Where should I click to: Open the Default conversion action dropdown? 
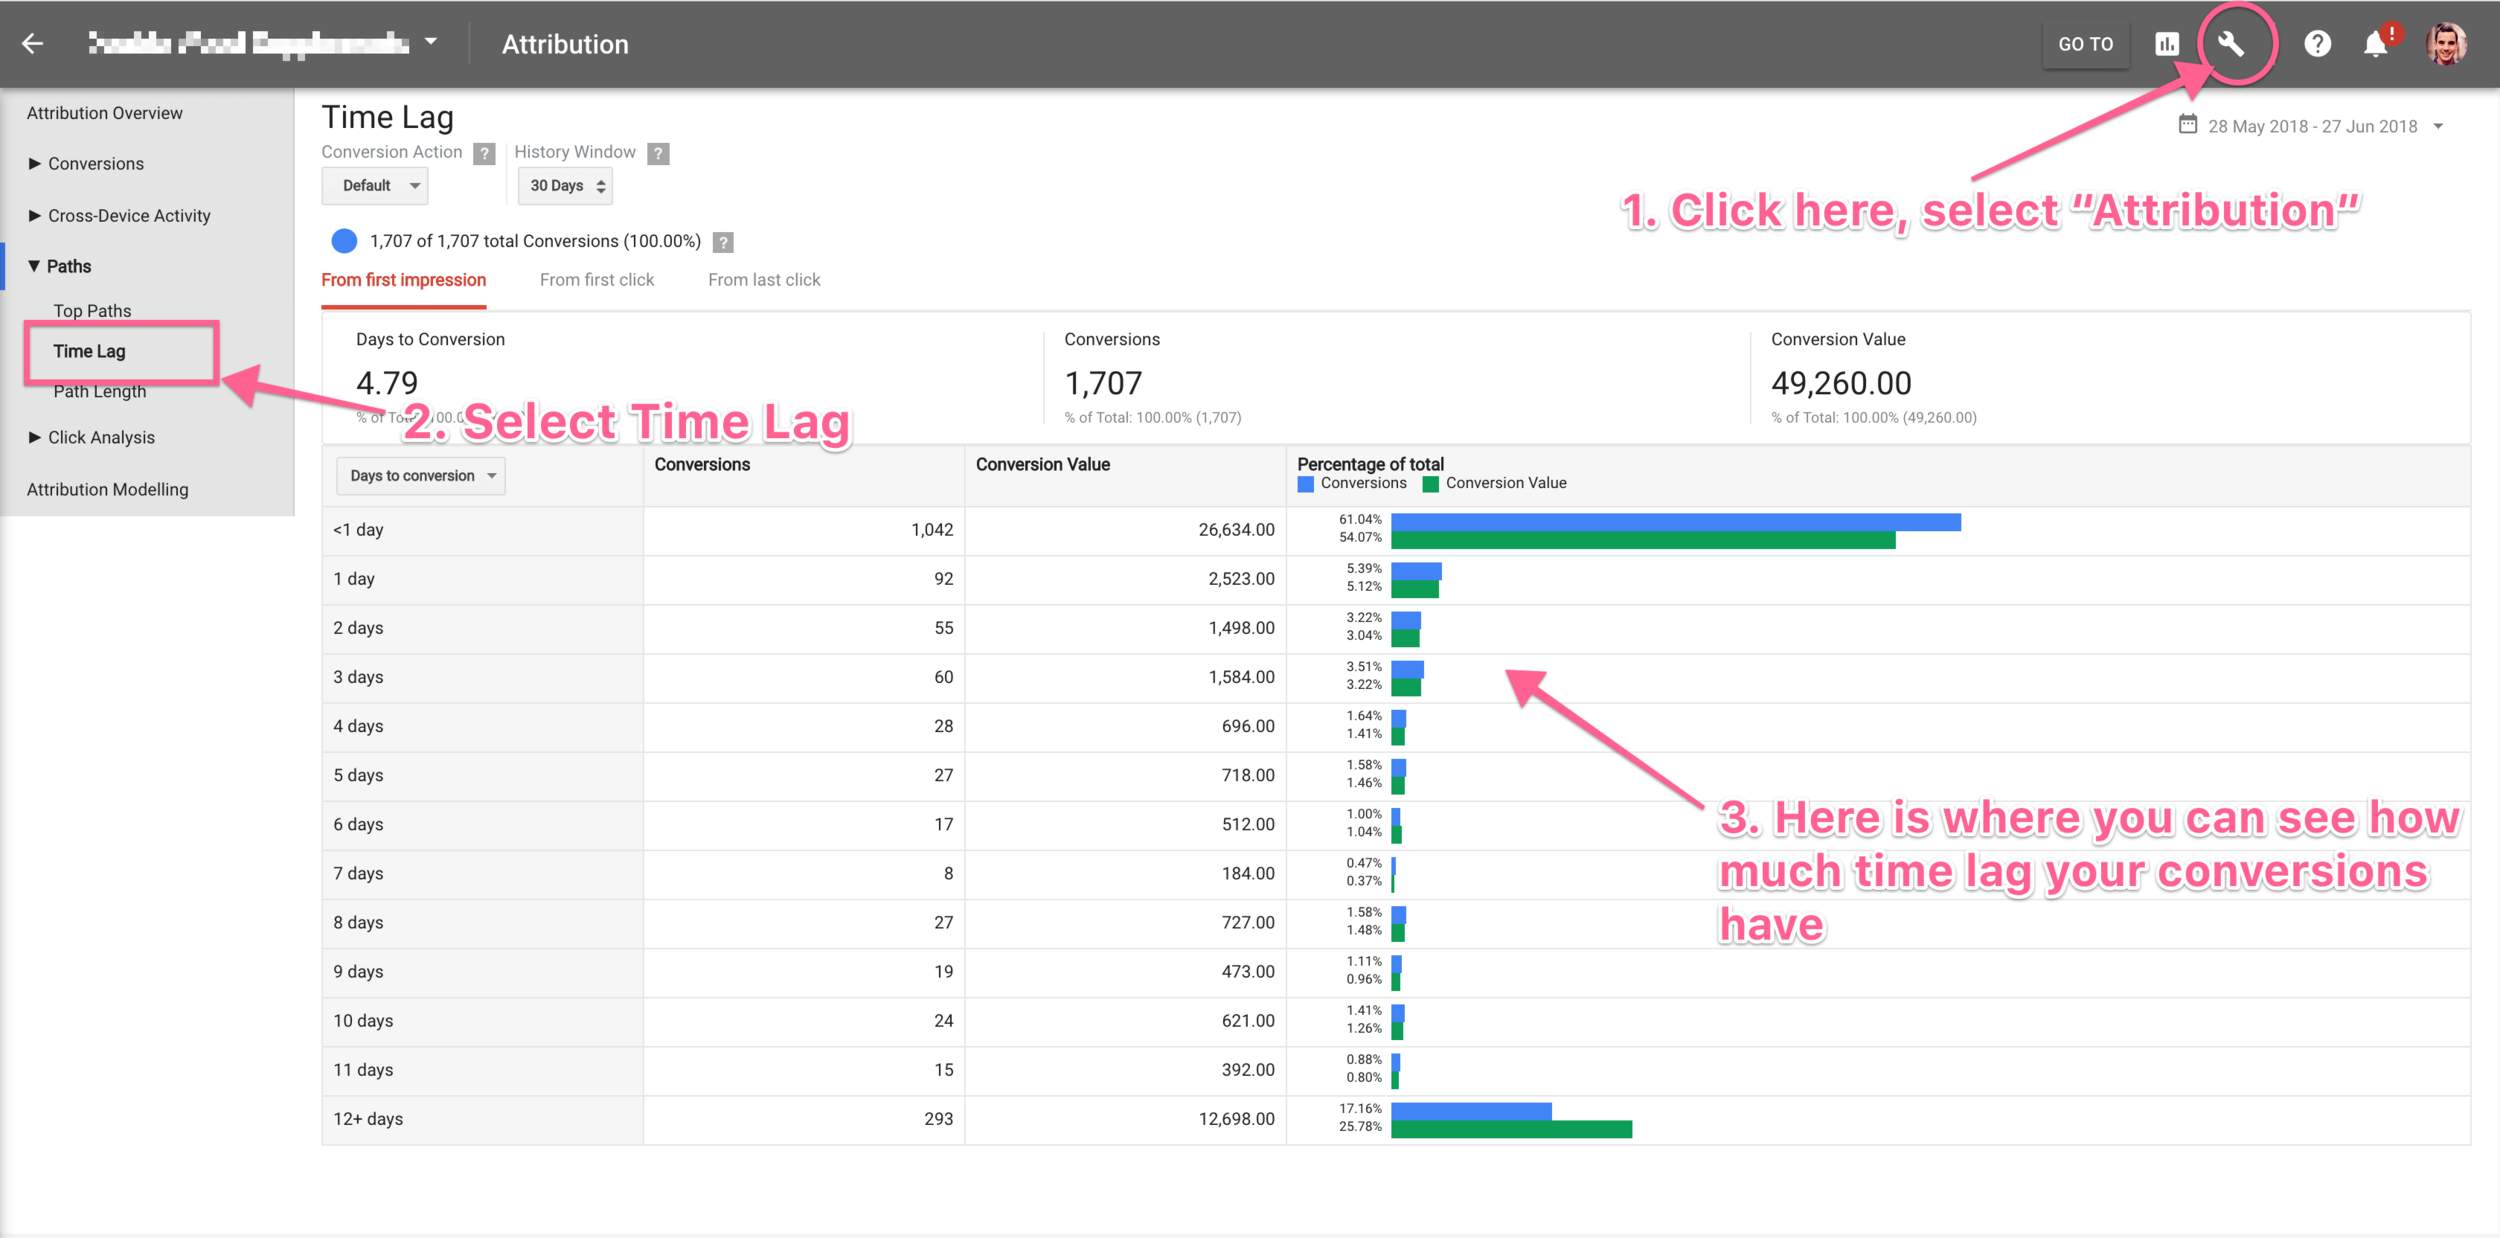coord(375,186)
